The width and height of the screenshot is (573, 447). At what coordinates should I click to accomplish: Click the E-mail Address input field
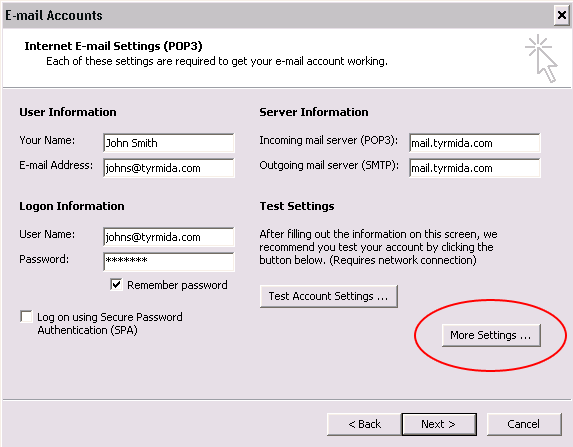pos(168,168)
